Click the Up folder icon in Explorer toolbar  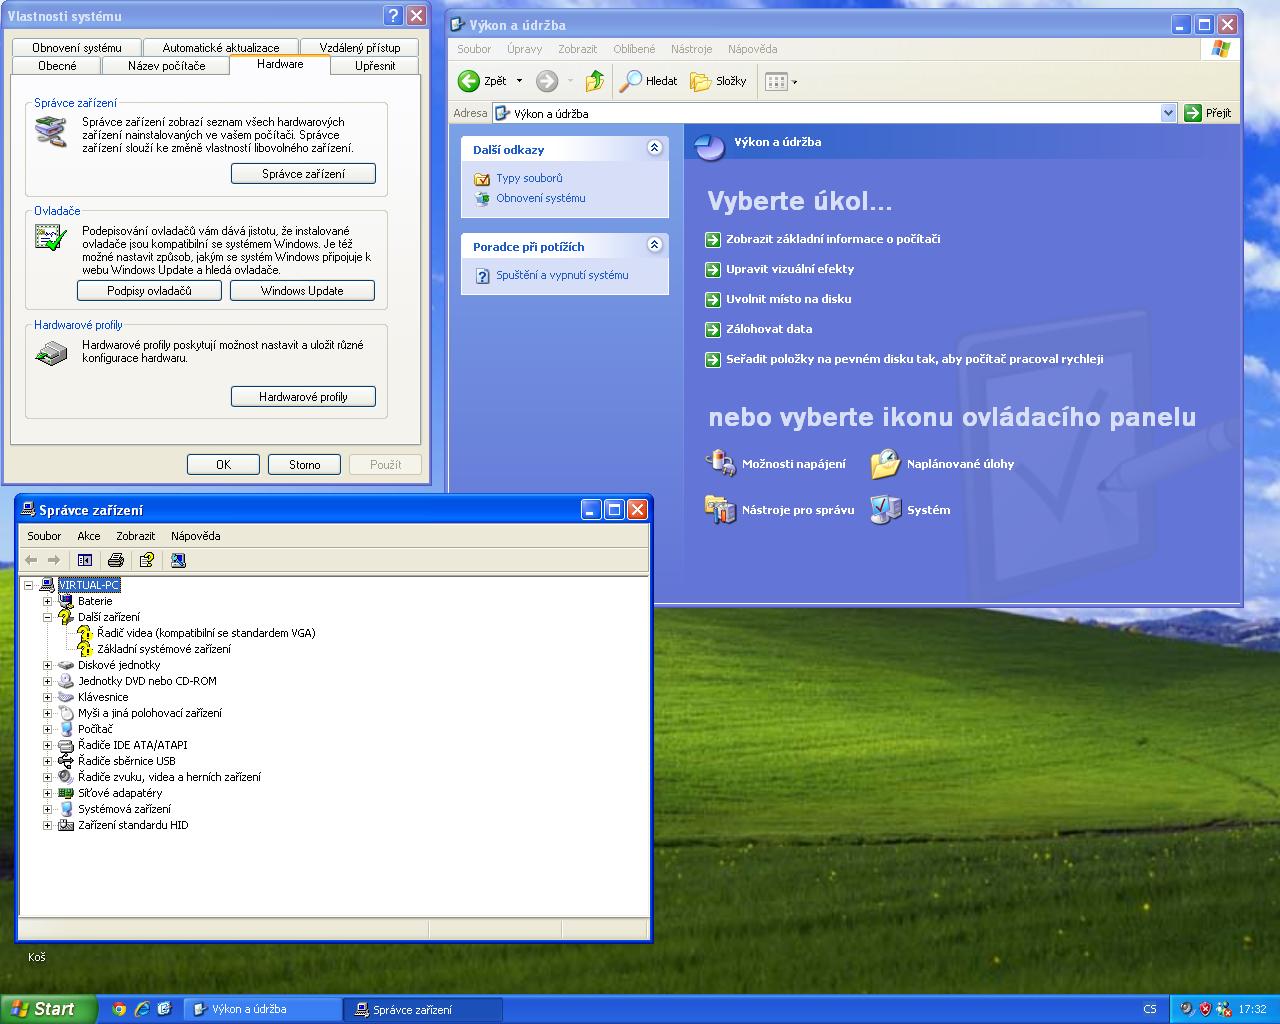pyautogui.click(x=595, y=81)
